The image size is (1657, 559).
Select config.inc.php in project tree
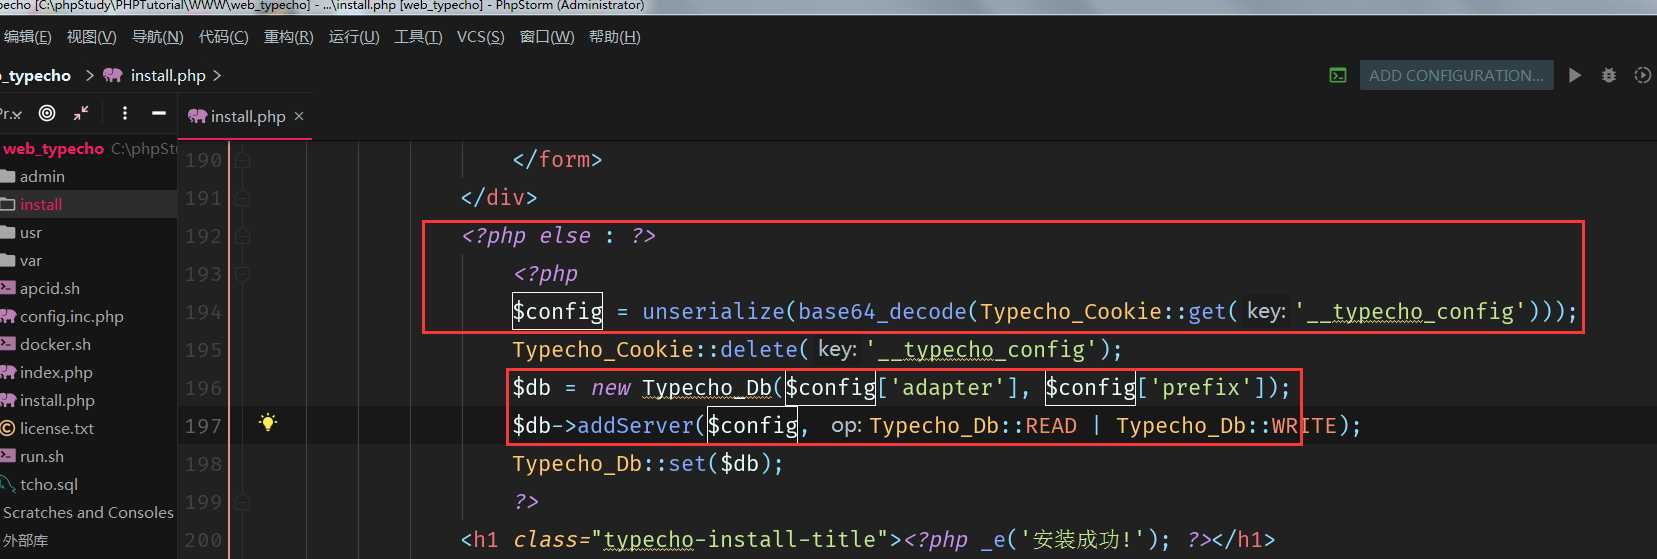[x=72, y=316]
